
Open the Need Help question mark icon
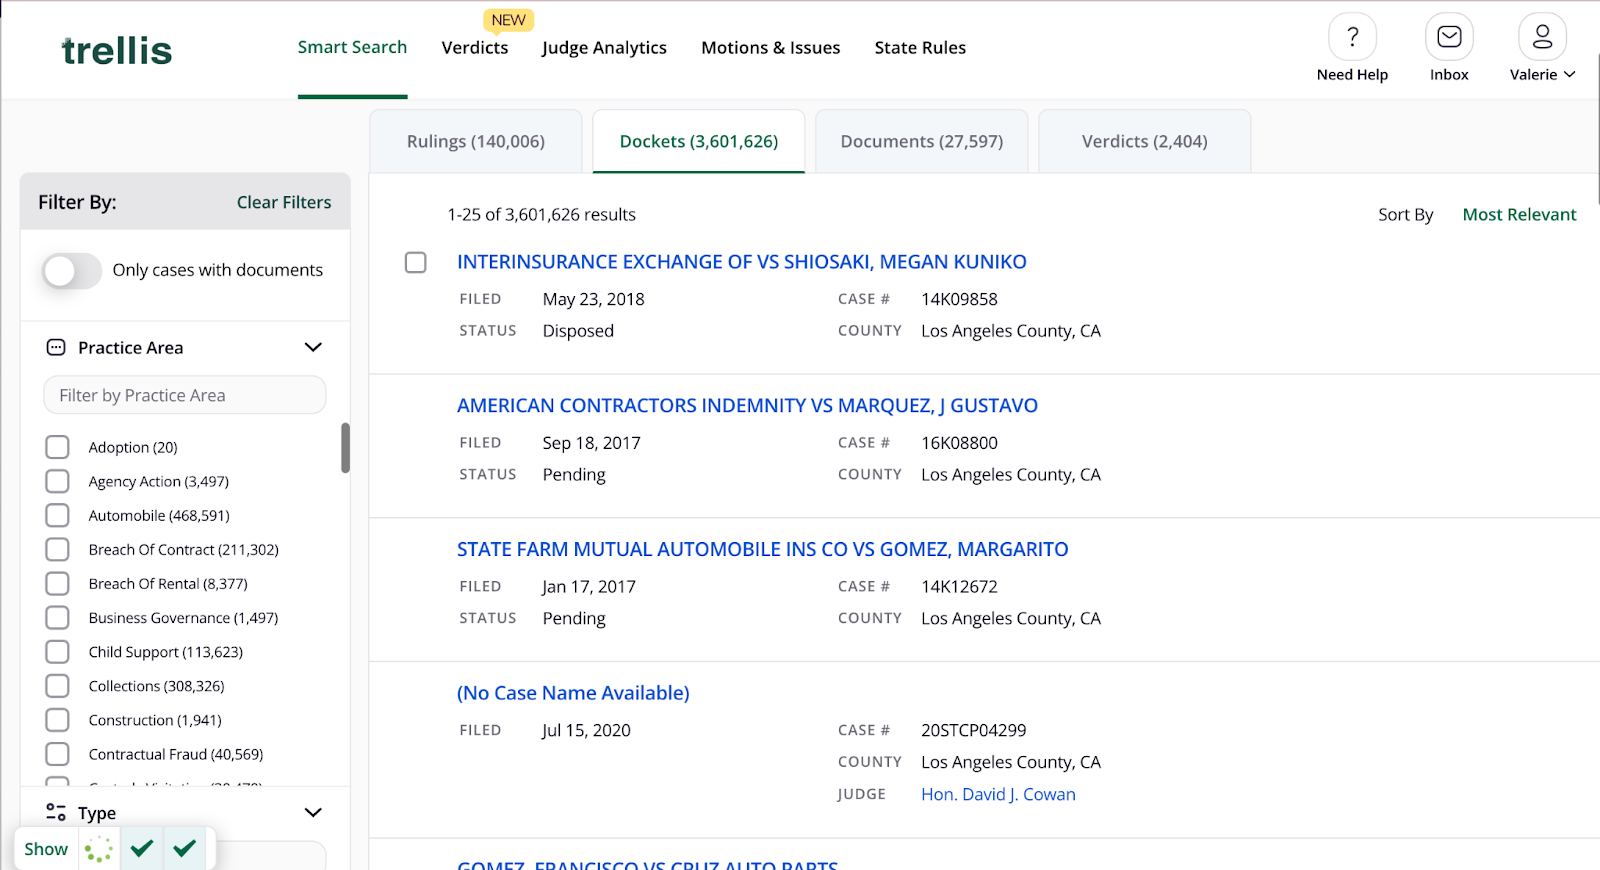click(1352, 37)
